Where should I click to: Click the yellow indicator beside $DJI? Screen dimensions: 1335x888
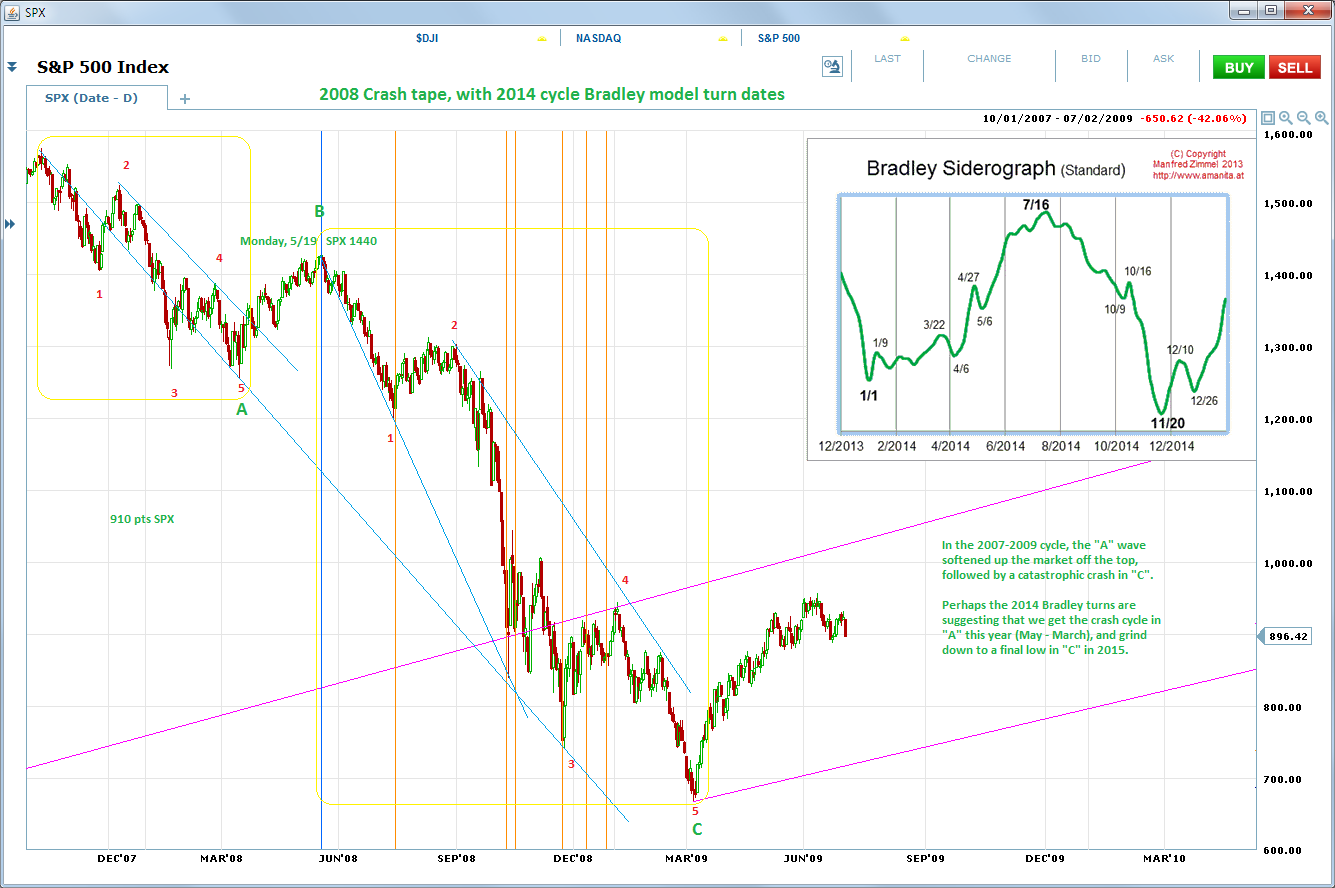[x=542, y=38]
